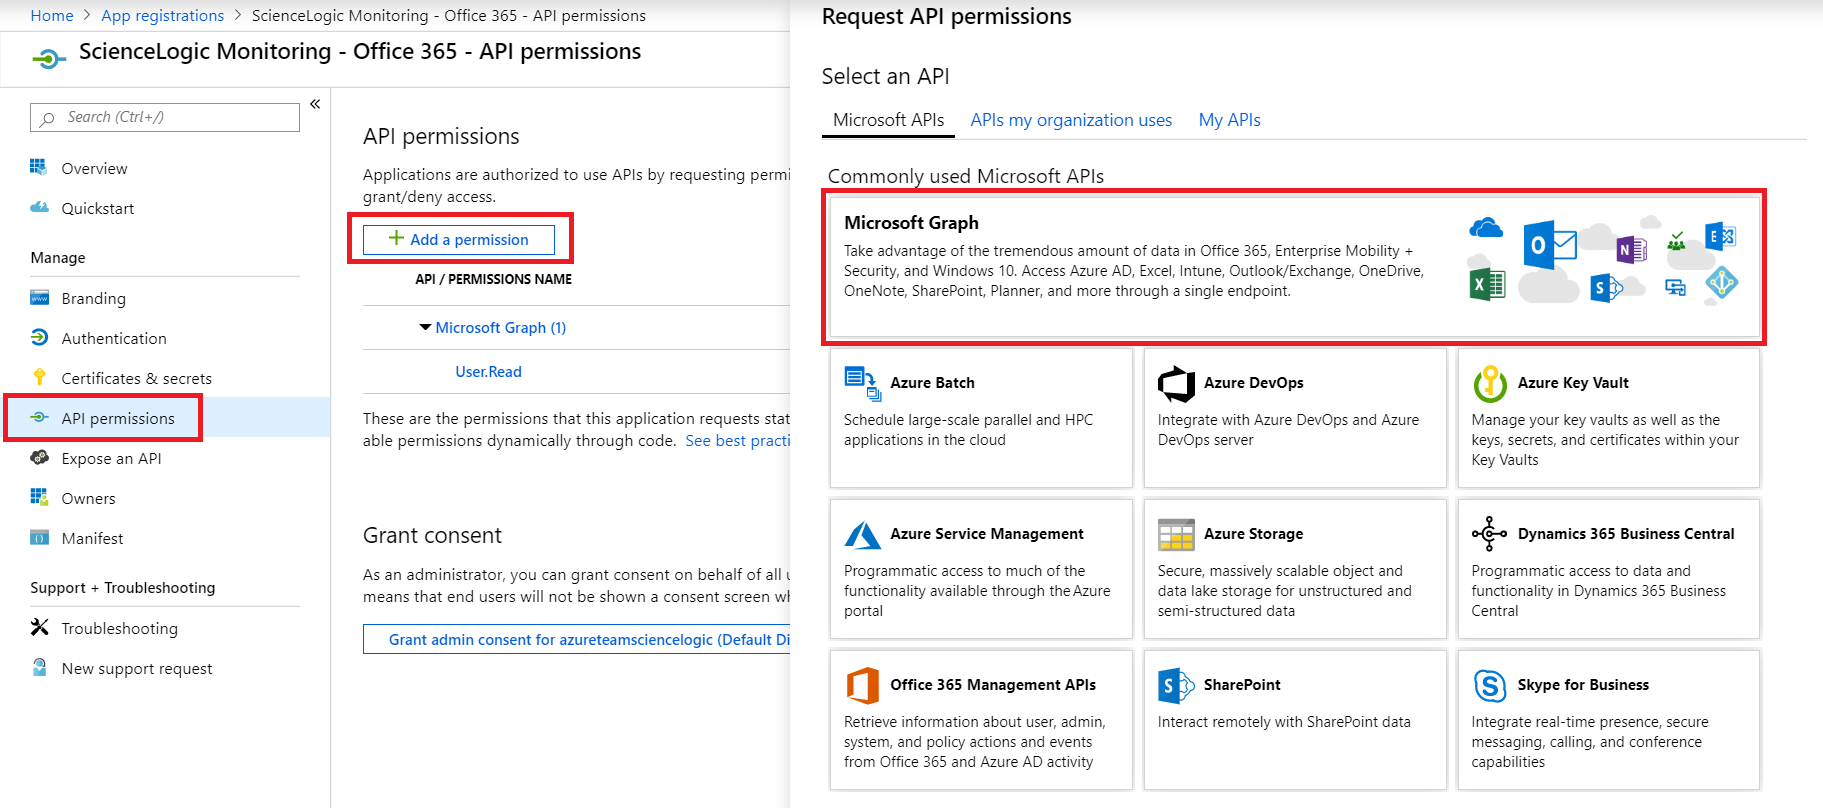Open the User.Read permission link
Image resolution: width=1823 pixels, height=808 pixels.
pos(488,371)
